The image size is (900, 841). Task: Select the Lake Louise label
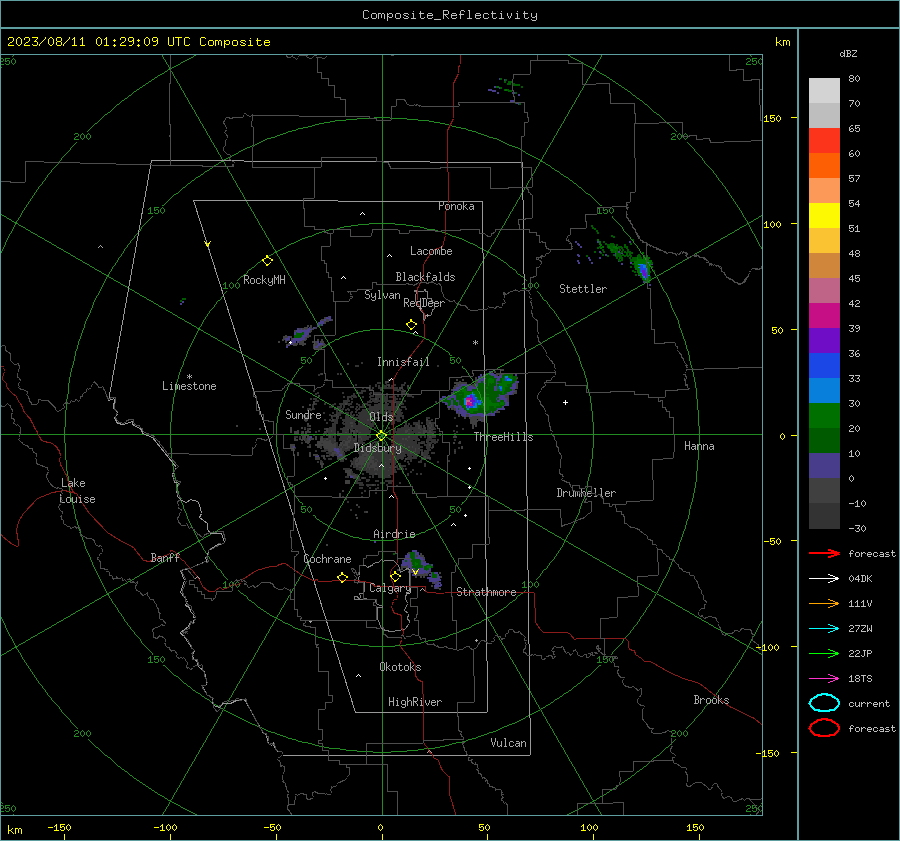(77, 491)
